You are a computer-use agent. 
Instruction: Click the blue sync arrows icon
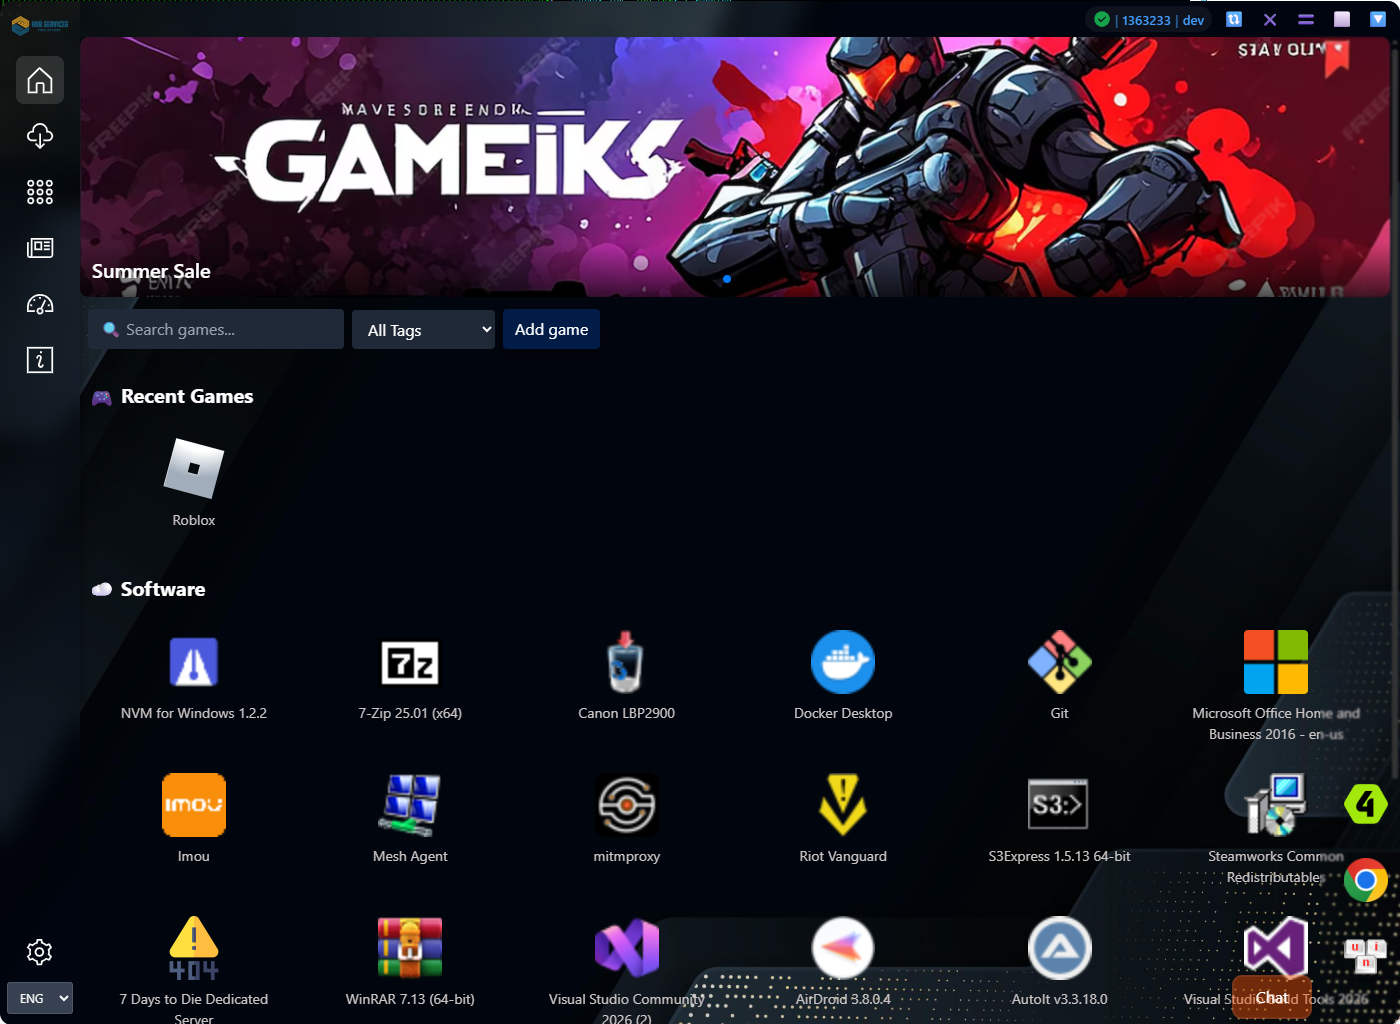pos(1234,19)
